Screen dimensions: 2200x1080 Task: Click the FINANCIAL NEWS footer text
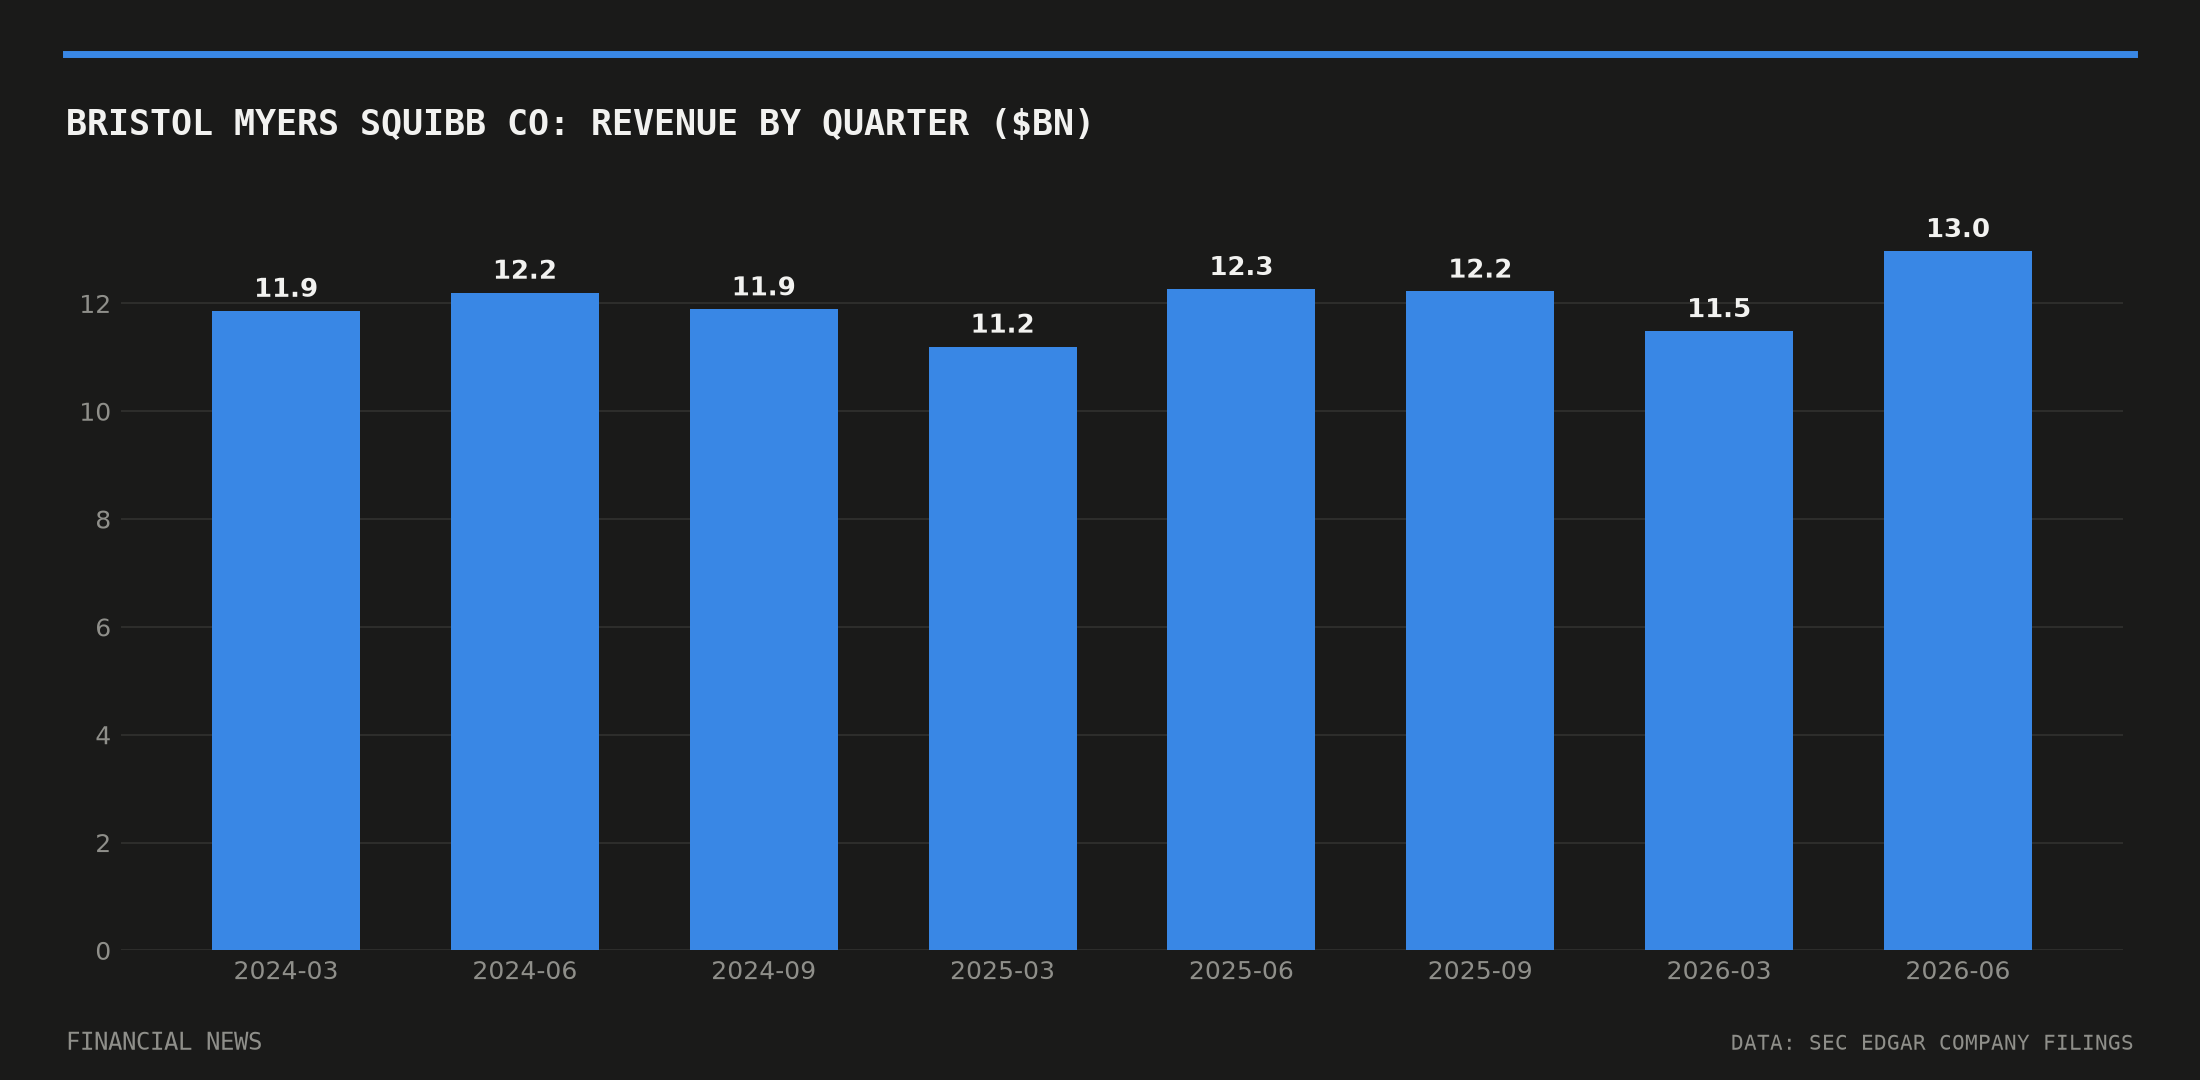164,1042
